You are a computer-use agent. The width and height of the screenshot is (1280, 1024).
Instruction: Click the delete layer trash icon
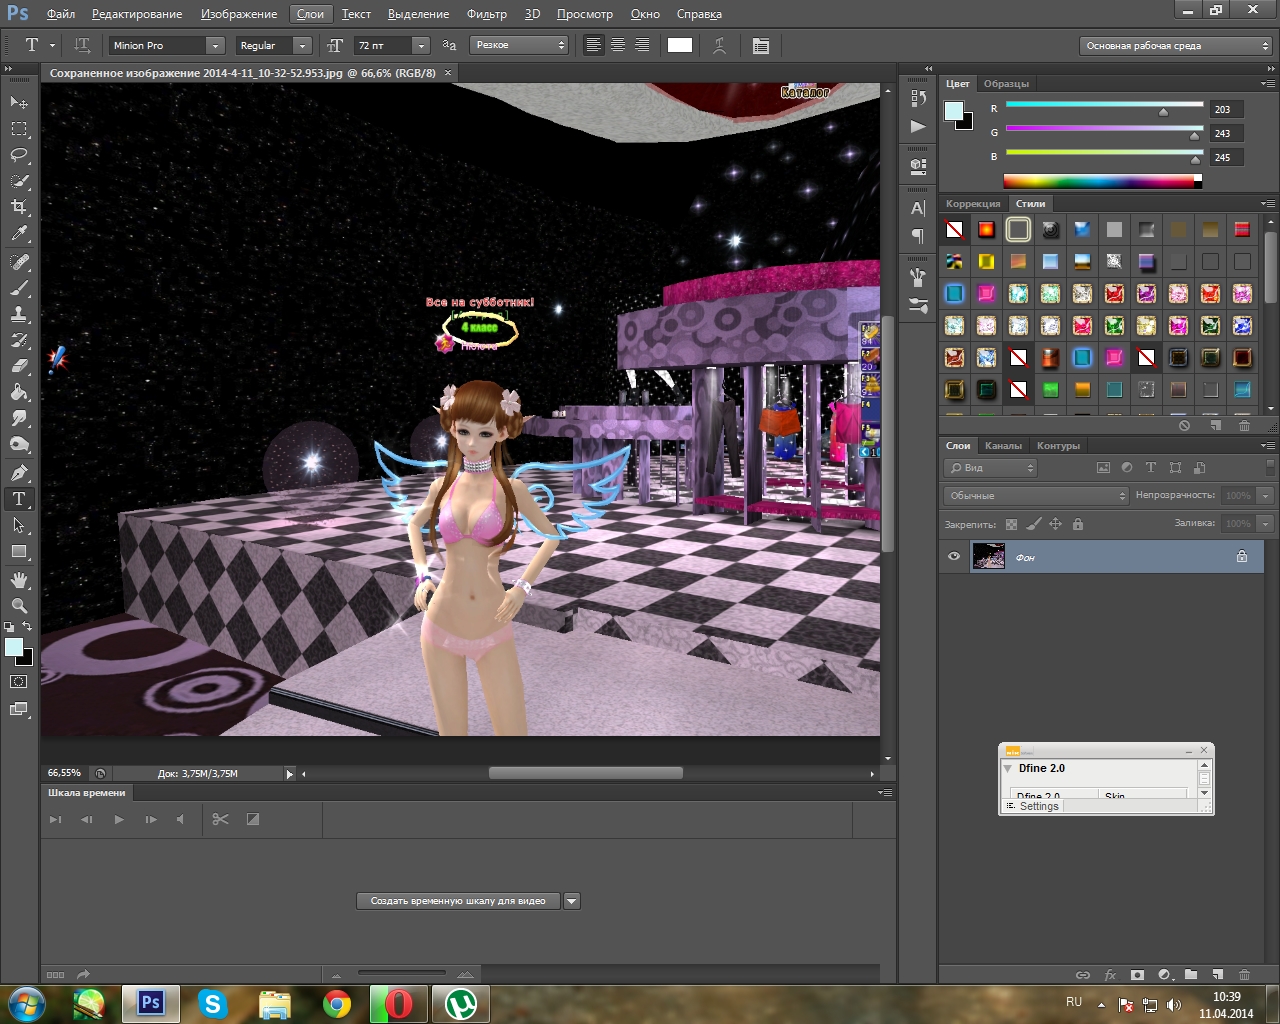(1244, 974)
